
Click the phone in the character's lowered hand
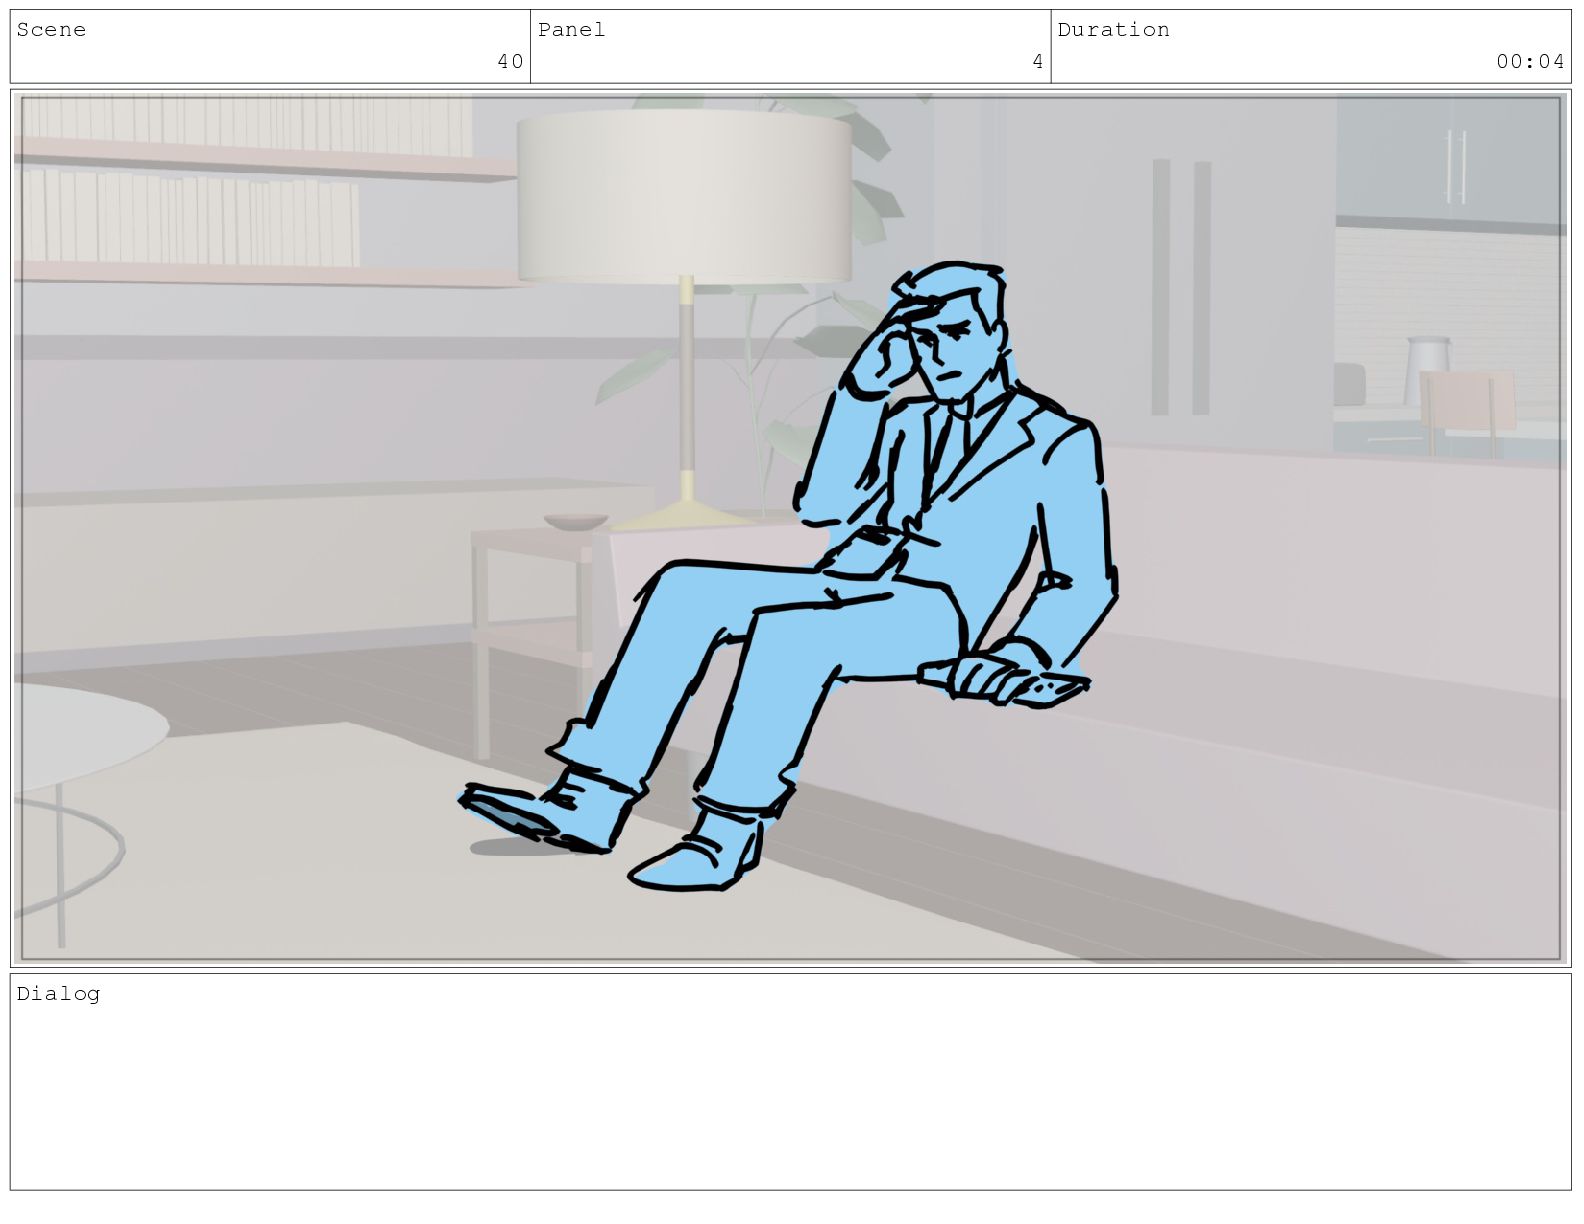coord(1058,687)
